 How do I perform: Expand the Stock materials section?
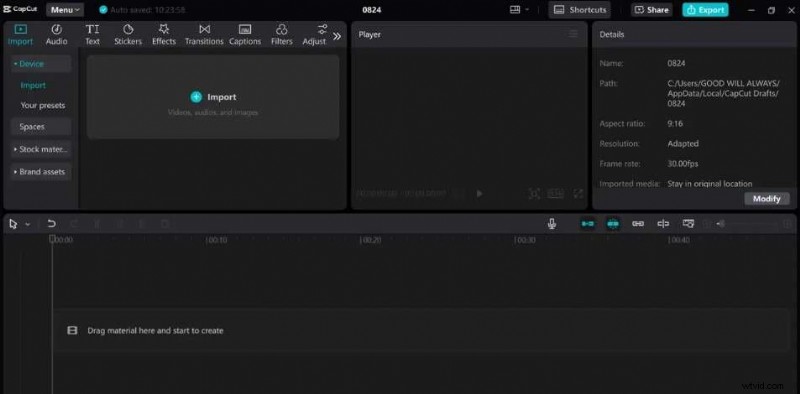tap(41, 150)
